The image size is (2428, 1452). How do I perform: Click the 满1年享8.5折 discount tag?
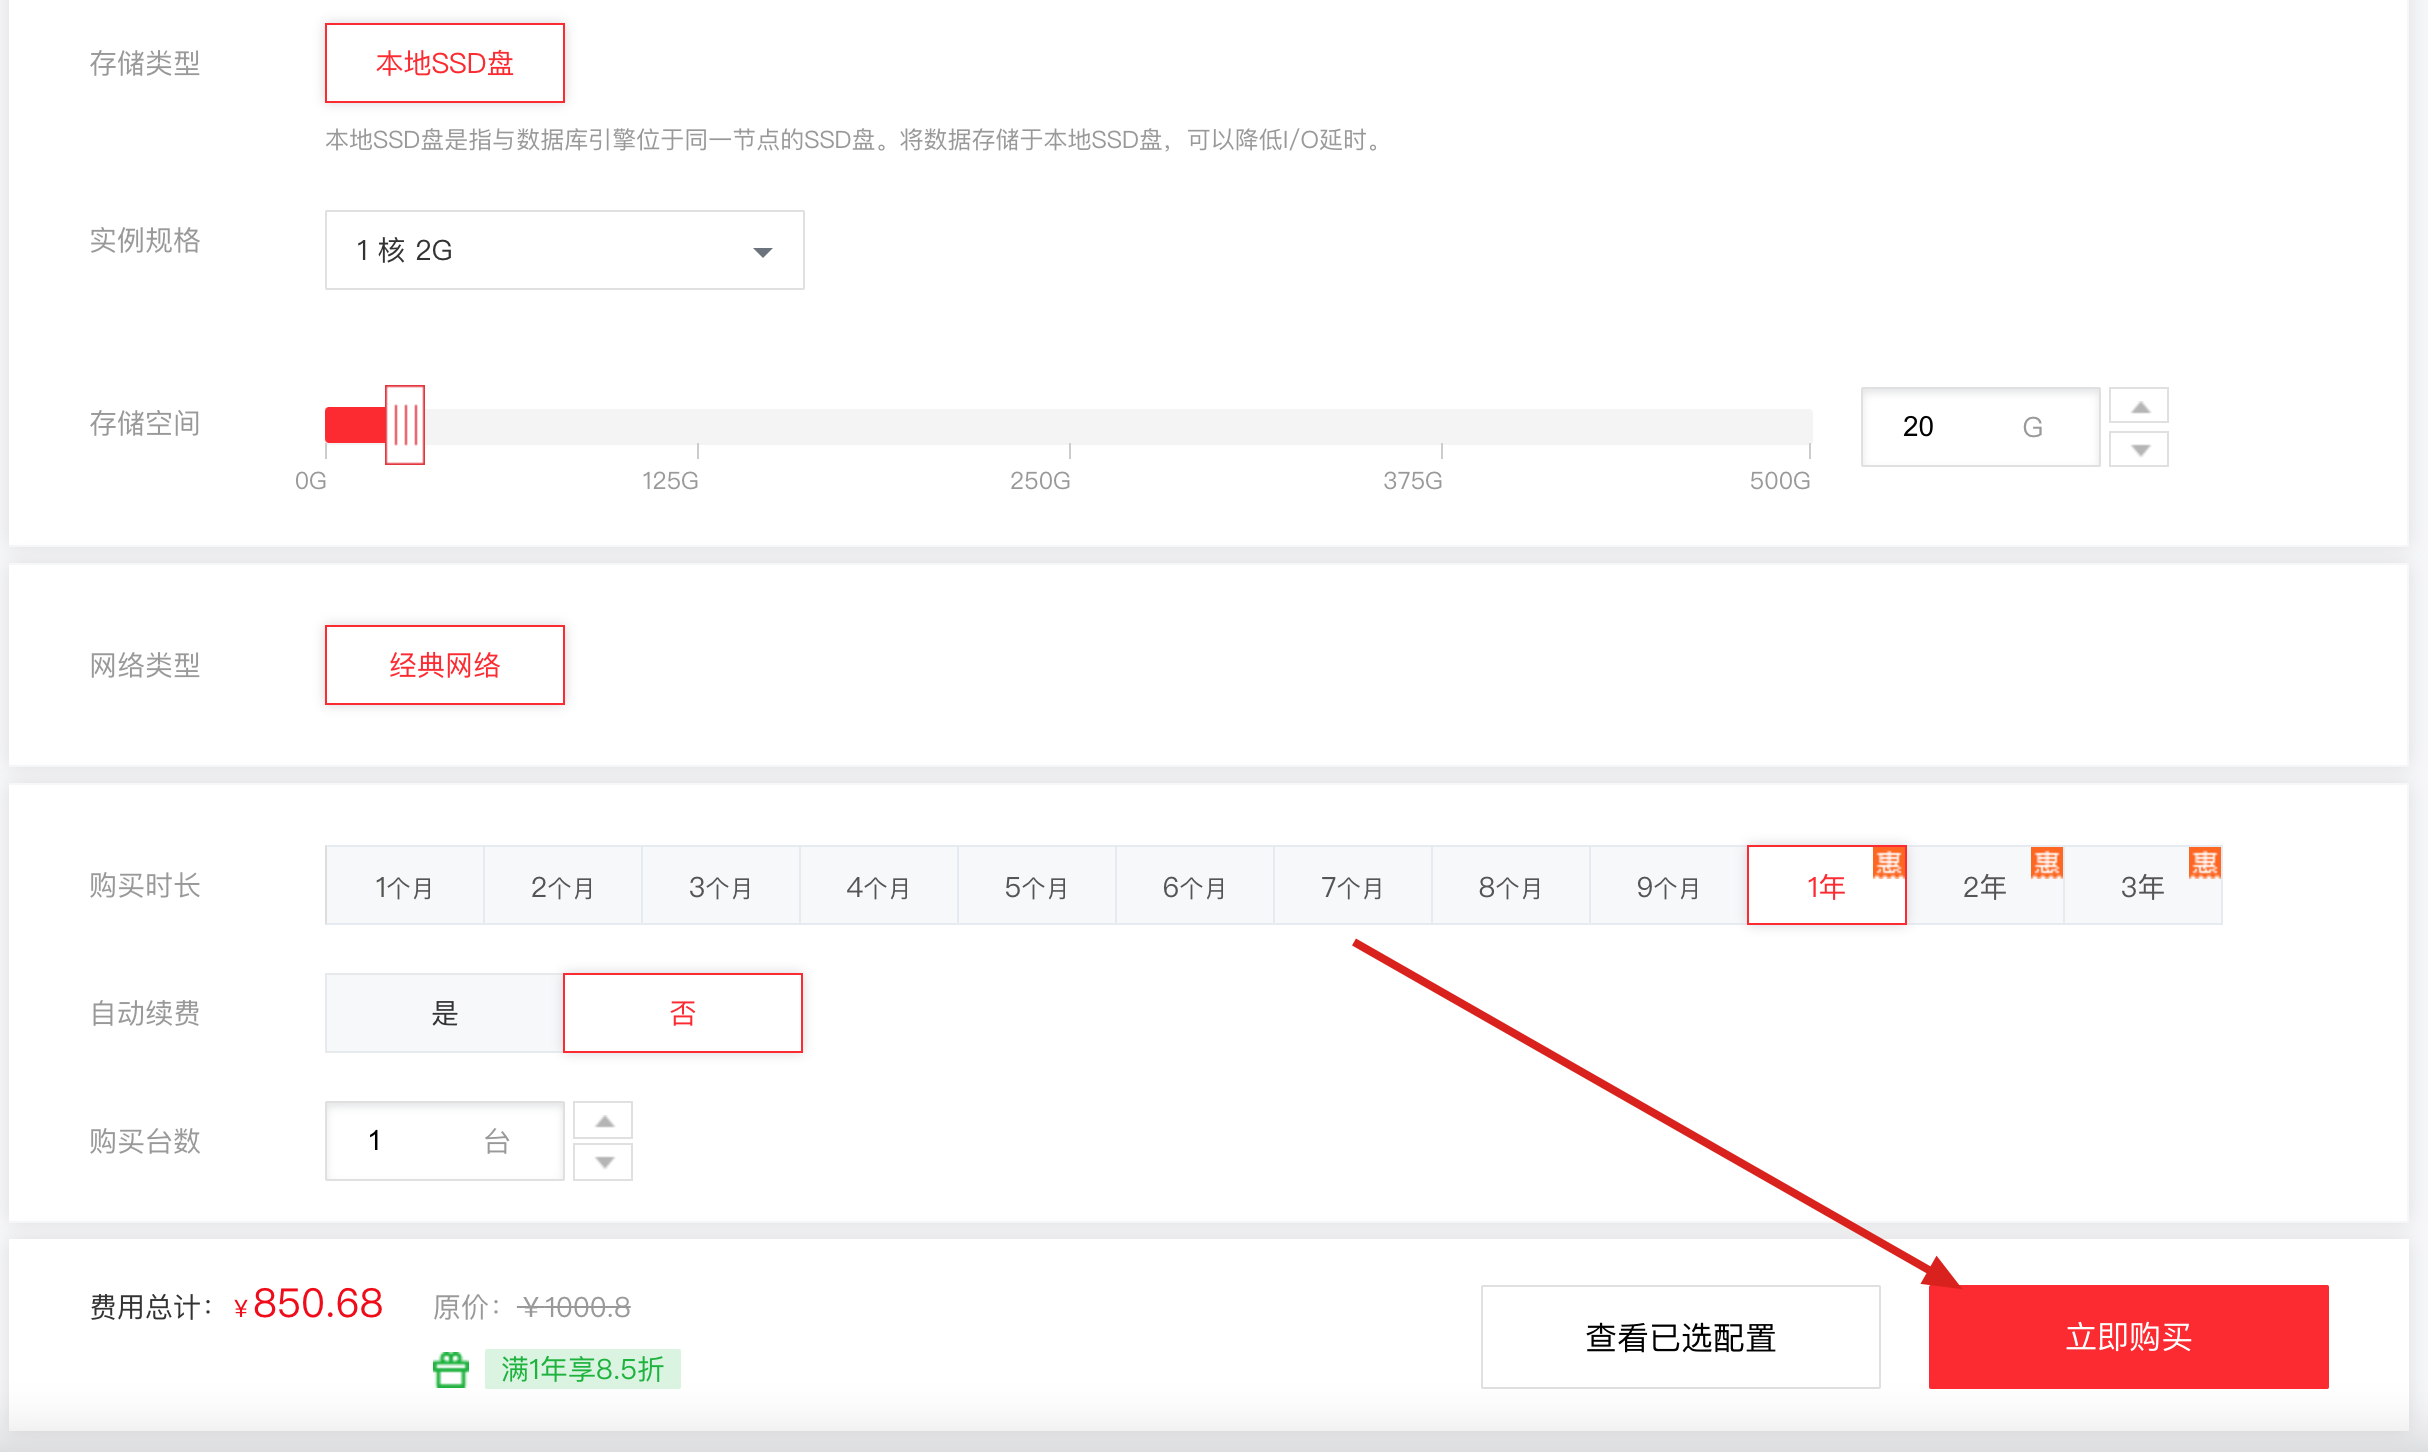point(583,1369)
